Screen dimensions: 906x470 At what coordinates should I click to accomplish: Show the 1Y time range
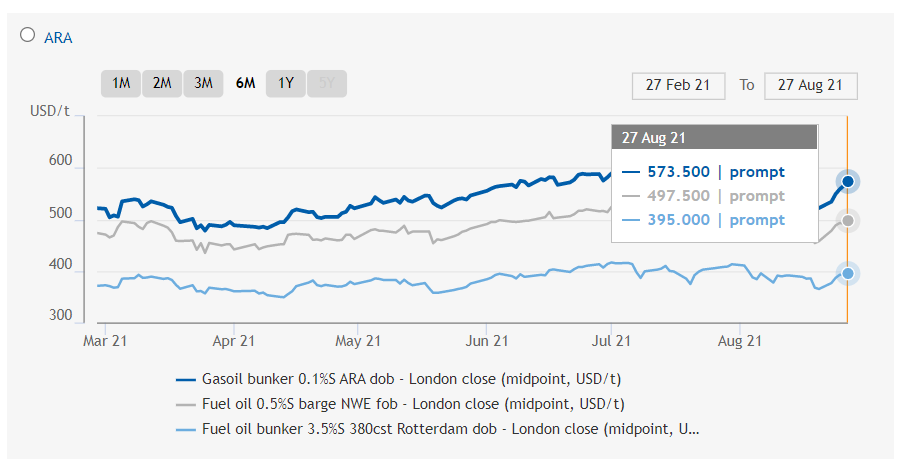point(286,83)
